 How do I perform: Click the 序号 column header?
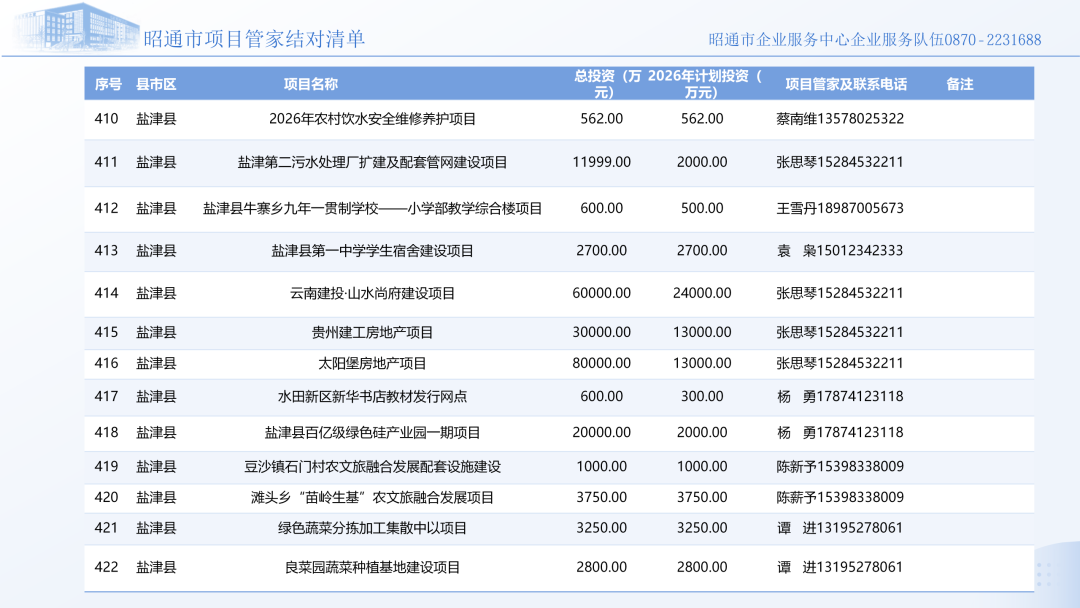[x=107, y=84]
